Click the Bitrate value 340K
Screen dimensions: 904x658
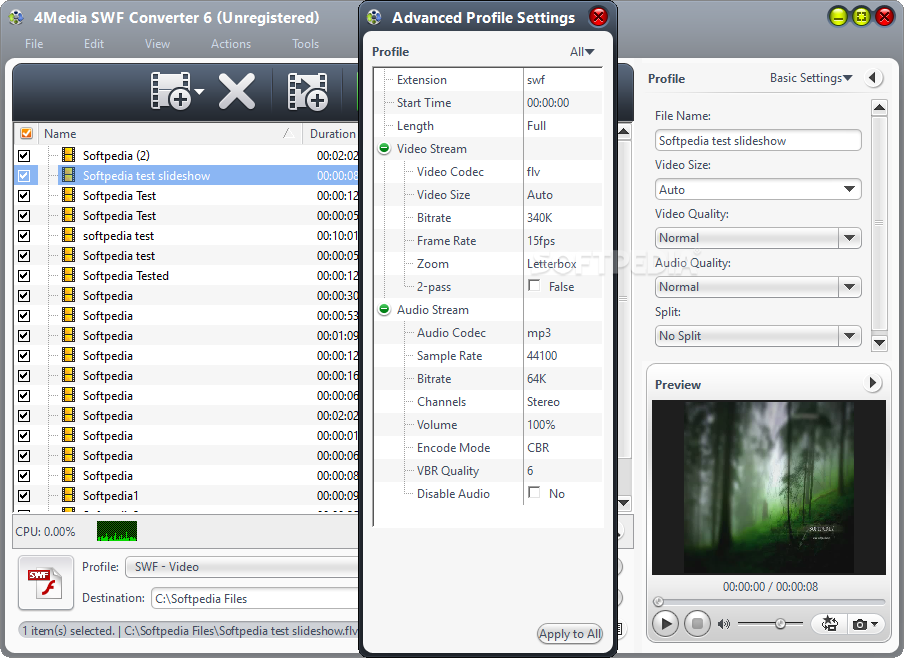pyautogui.click(x=540, y=217)
